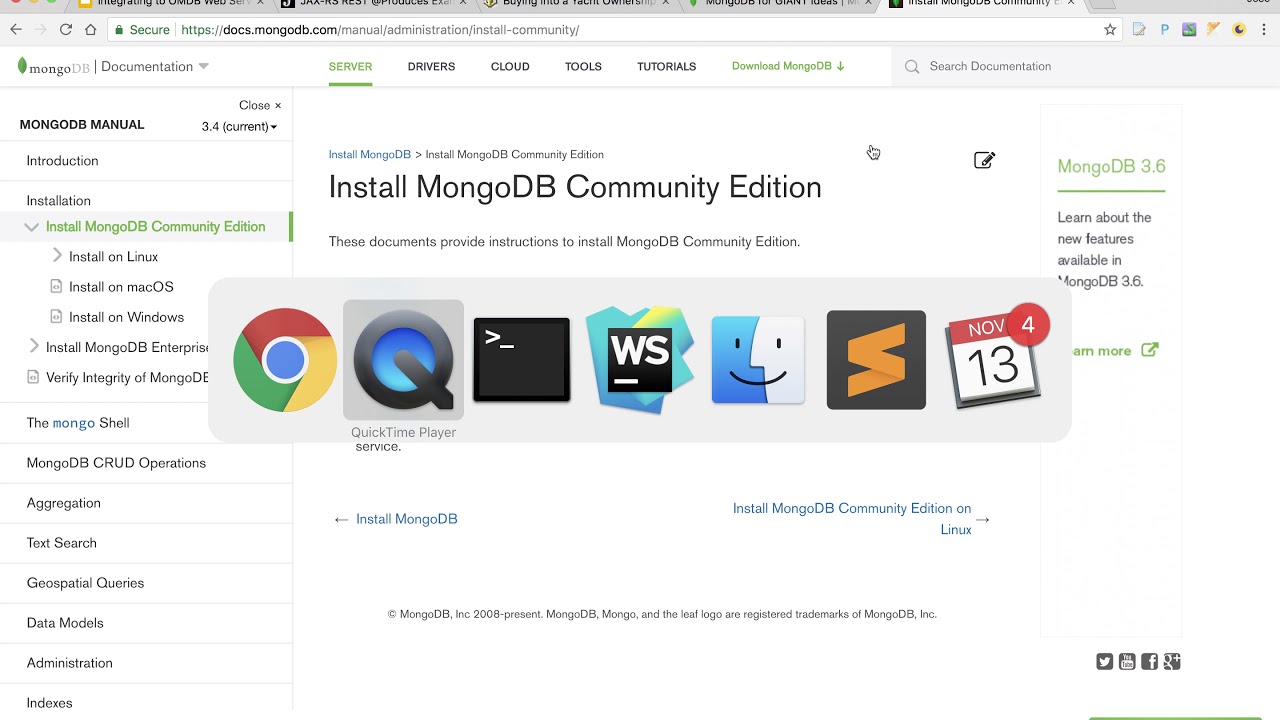Open the TOOLS tab
Image resolution: width=1280 pixels, height=720 pixels.
583,67
